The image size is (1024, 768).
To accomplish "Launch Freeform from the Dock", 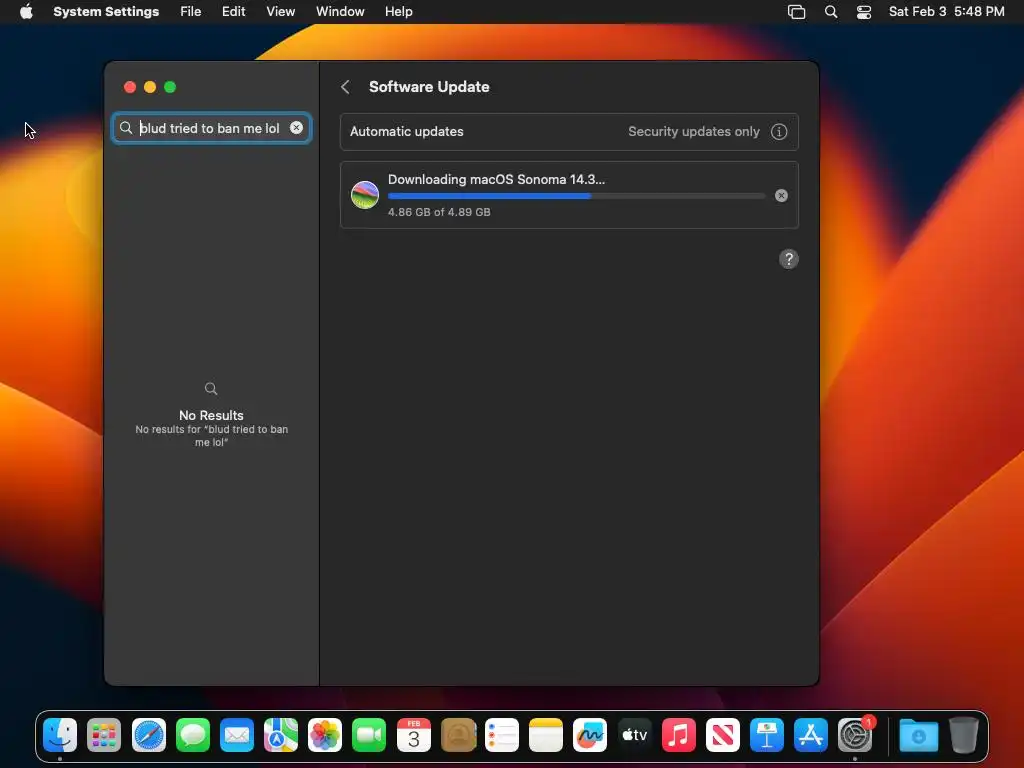I will pyautogui.click(x=590, y=735).
